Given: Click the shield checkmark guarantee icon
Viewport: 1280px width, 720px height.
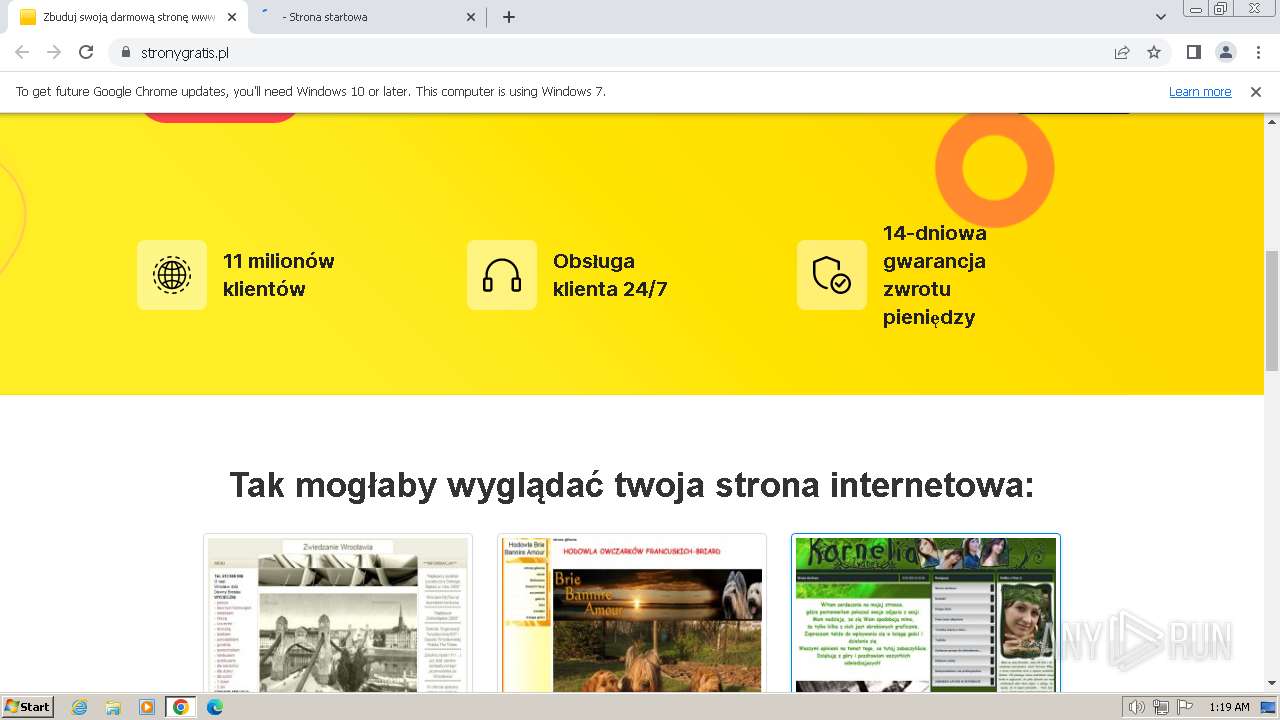Looking at the screenshot, I should tap(832, 275).
